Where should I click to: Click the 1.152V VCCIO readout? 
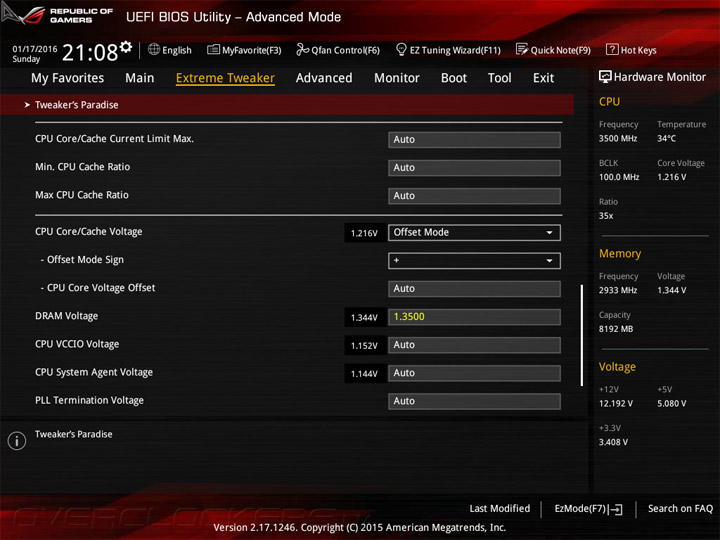click(x=365, y=346)
